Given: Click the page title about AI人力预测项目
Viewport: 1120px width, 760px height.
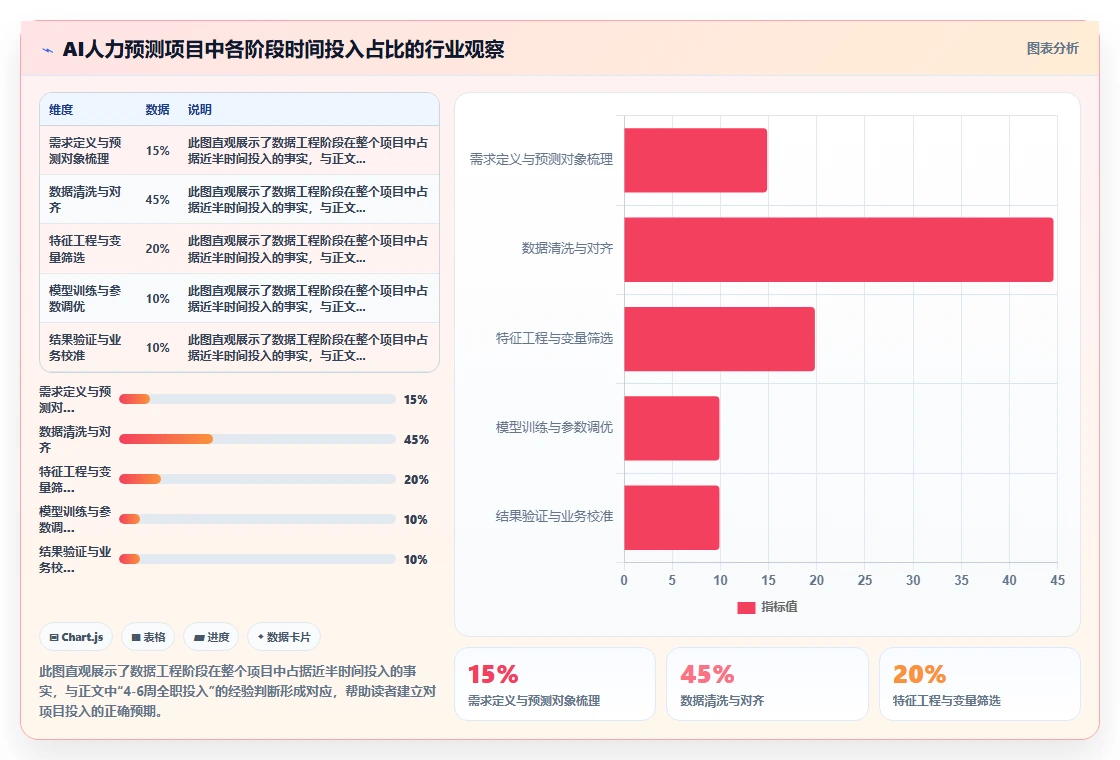Looking at the screenshot, I should (284, 49).
